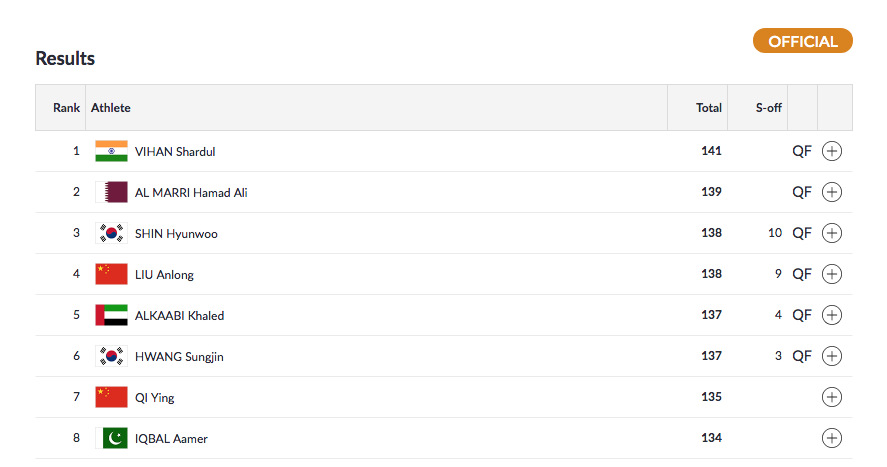This screenshot has height=467, width=887.
Task: Expand LIU Anlong result details
Action: (x=832, y=274)
